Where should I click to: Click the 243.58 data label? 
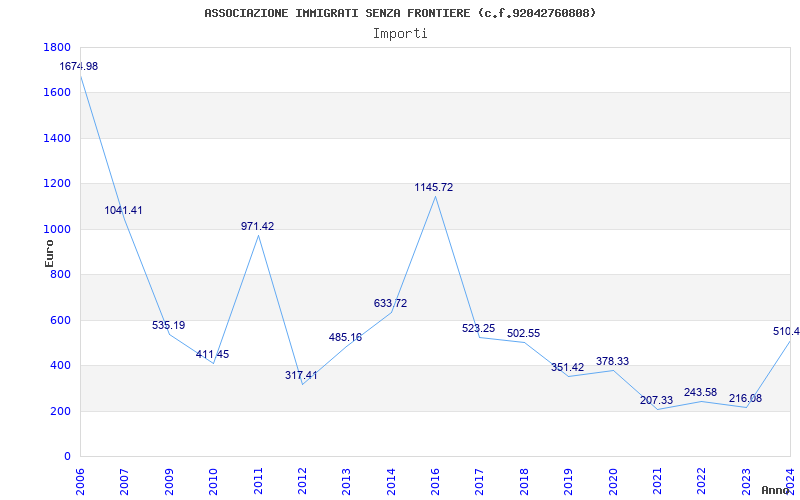pyautogui.click(x=700, y=391)
